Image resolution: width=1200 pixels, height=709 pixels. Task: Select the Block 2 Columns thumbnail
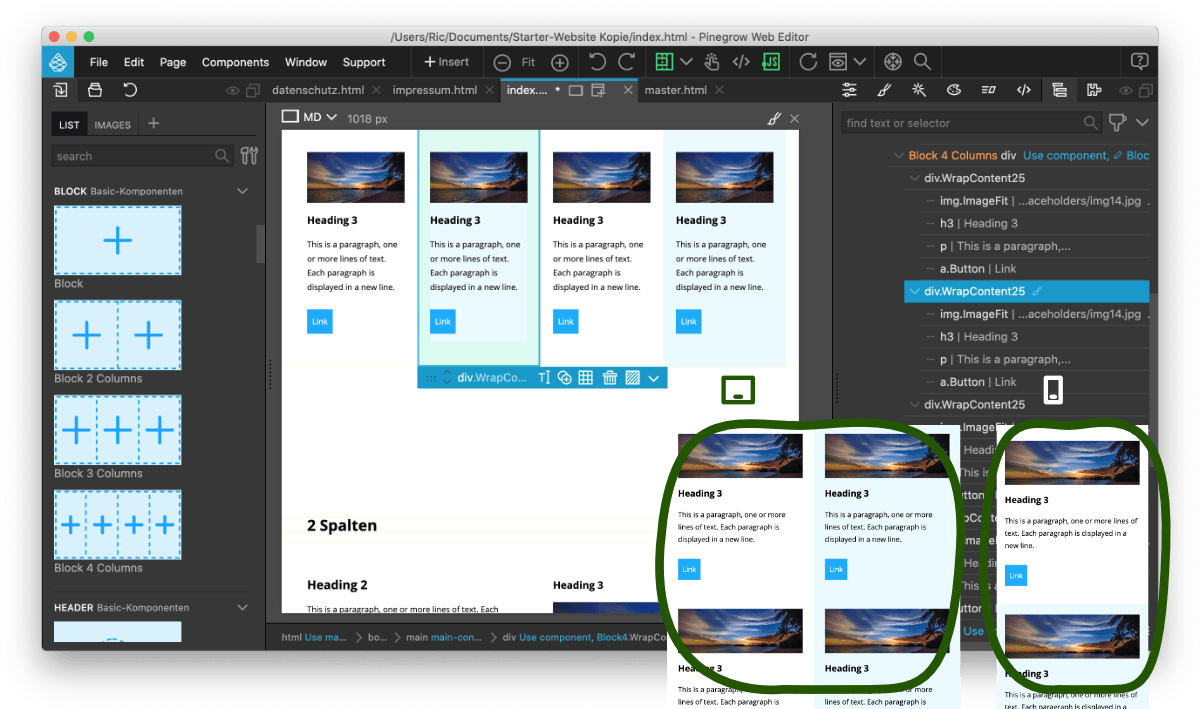(118, 335)
